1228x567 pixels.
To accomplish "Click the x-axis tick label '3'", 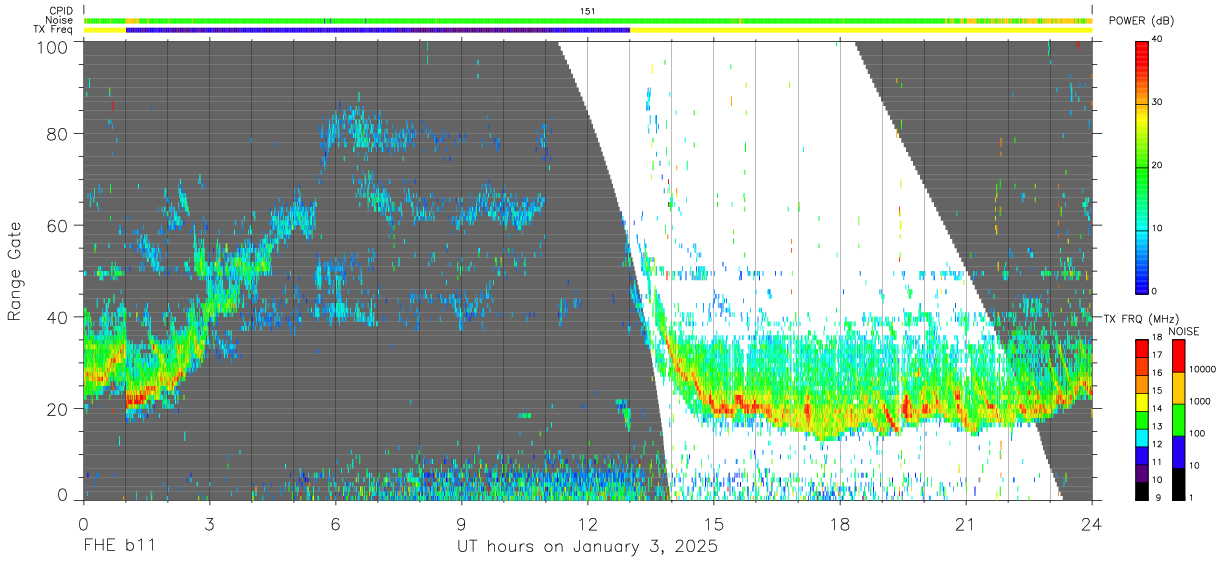I will coord(209,524).
